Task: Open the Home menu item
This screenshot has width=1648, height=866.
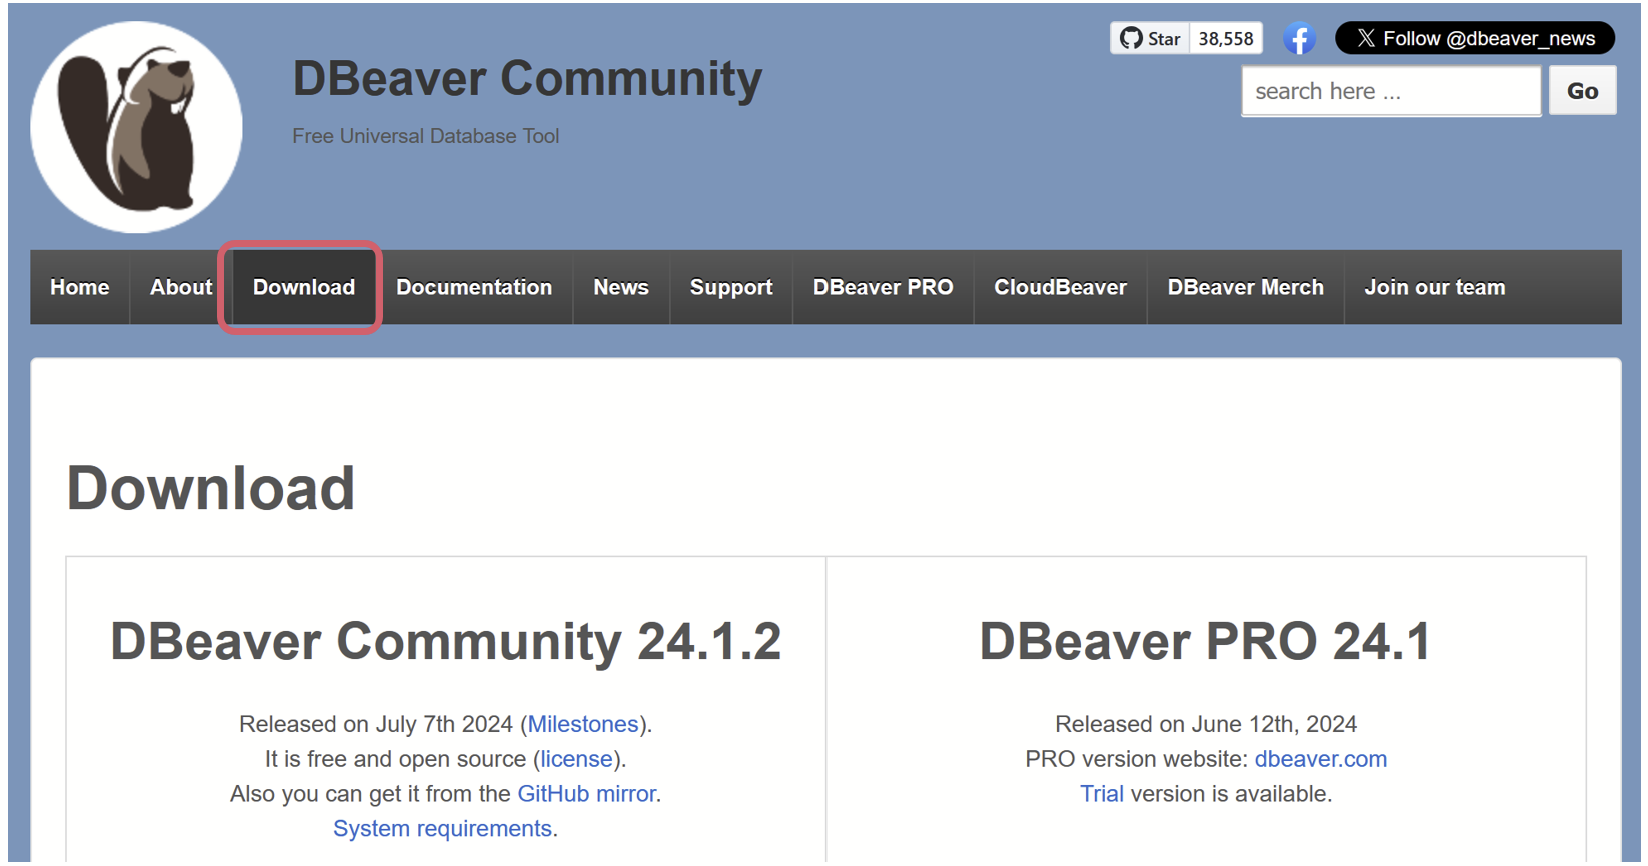Action: (80, 287)
